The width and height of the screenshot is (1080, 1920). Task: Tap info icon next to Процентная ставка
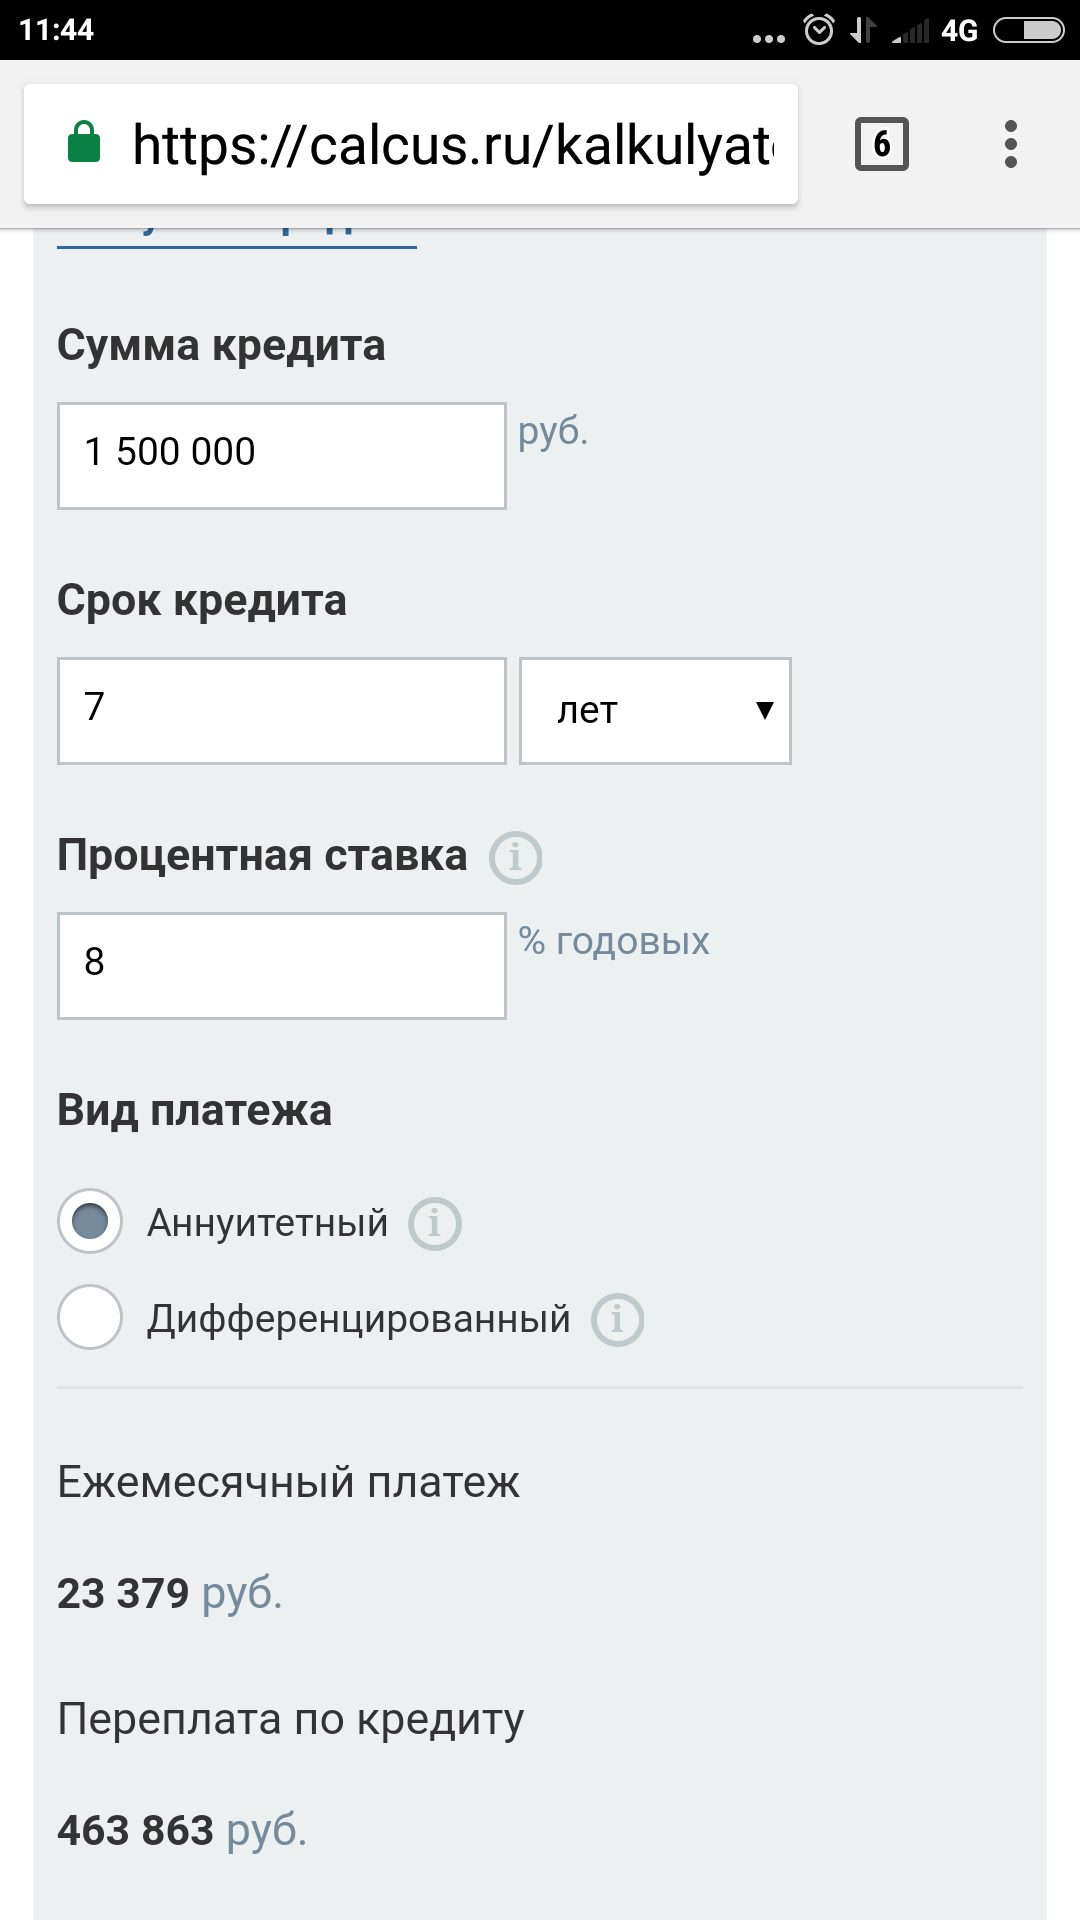point(515,857)
